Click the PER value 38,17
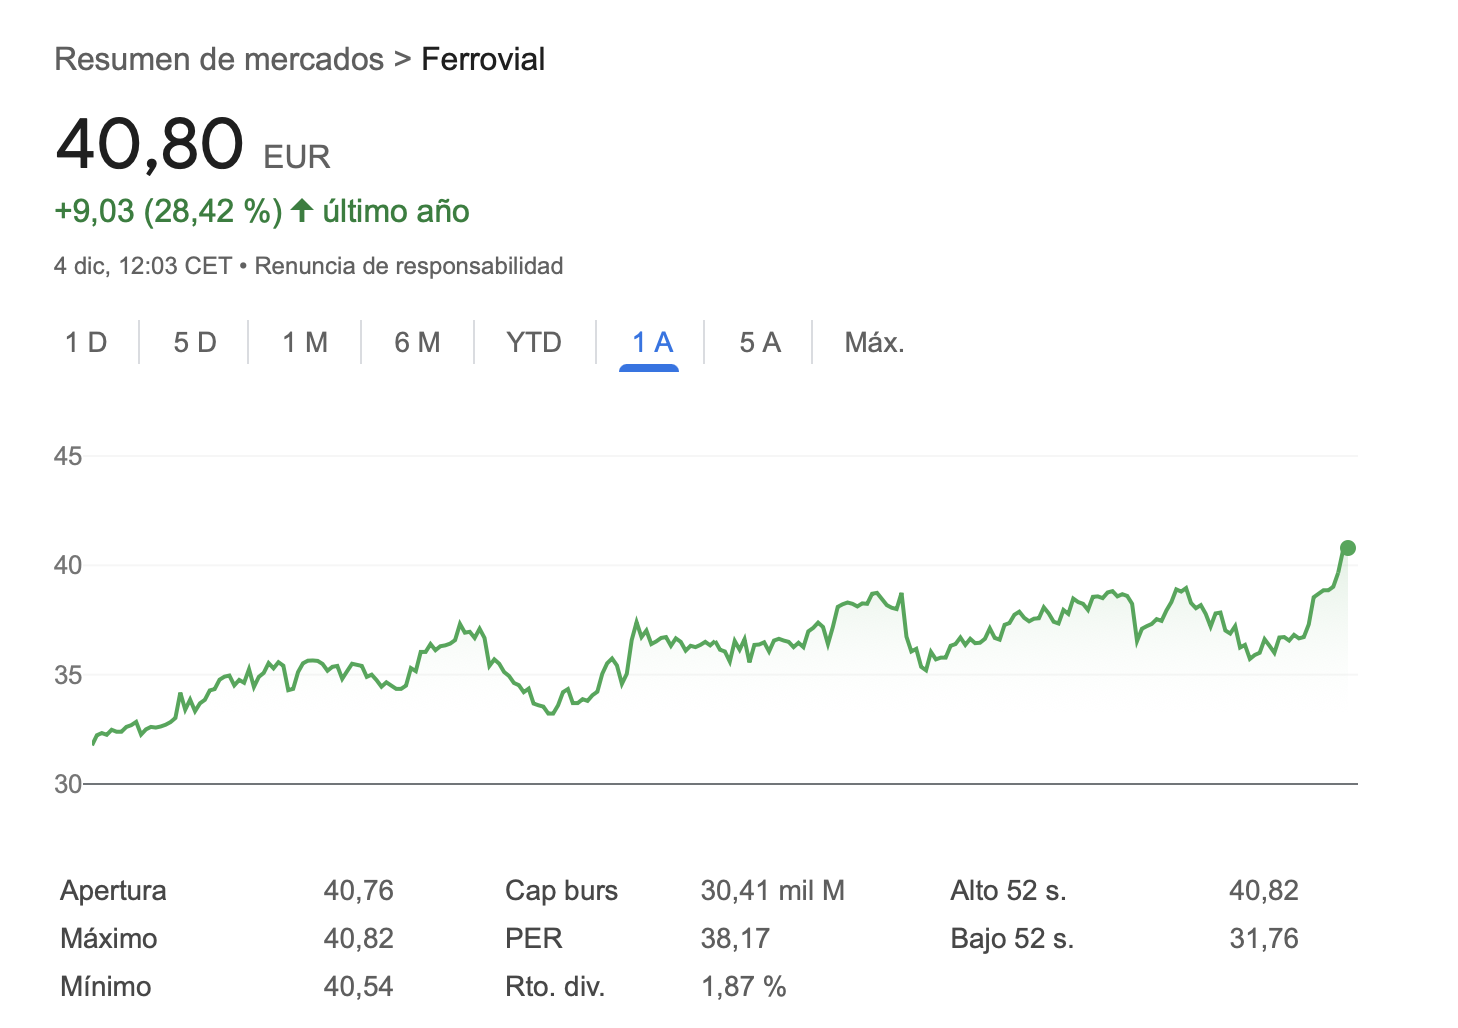 click(735, 939)
